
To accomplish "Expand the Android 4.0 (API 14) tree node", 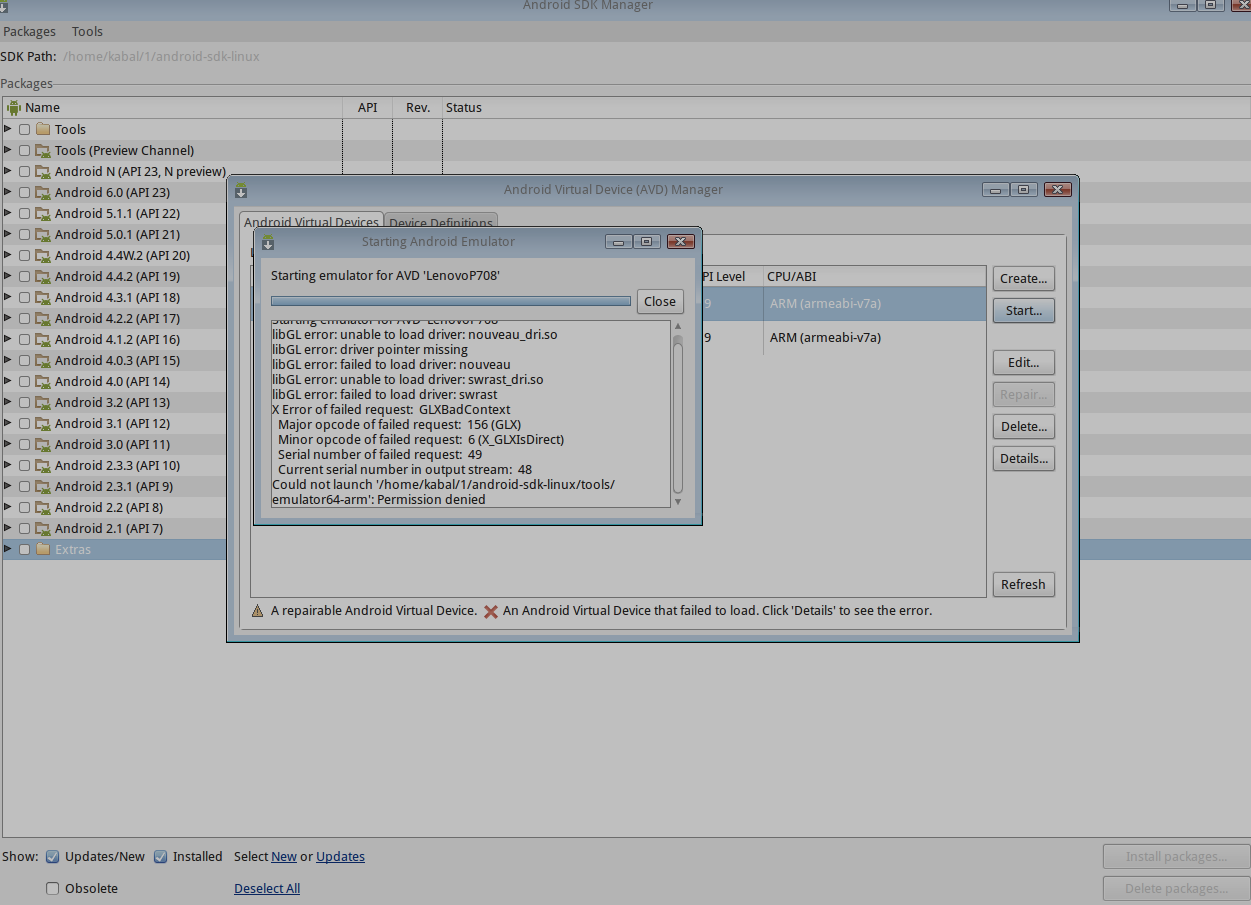I will point(9,381).
